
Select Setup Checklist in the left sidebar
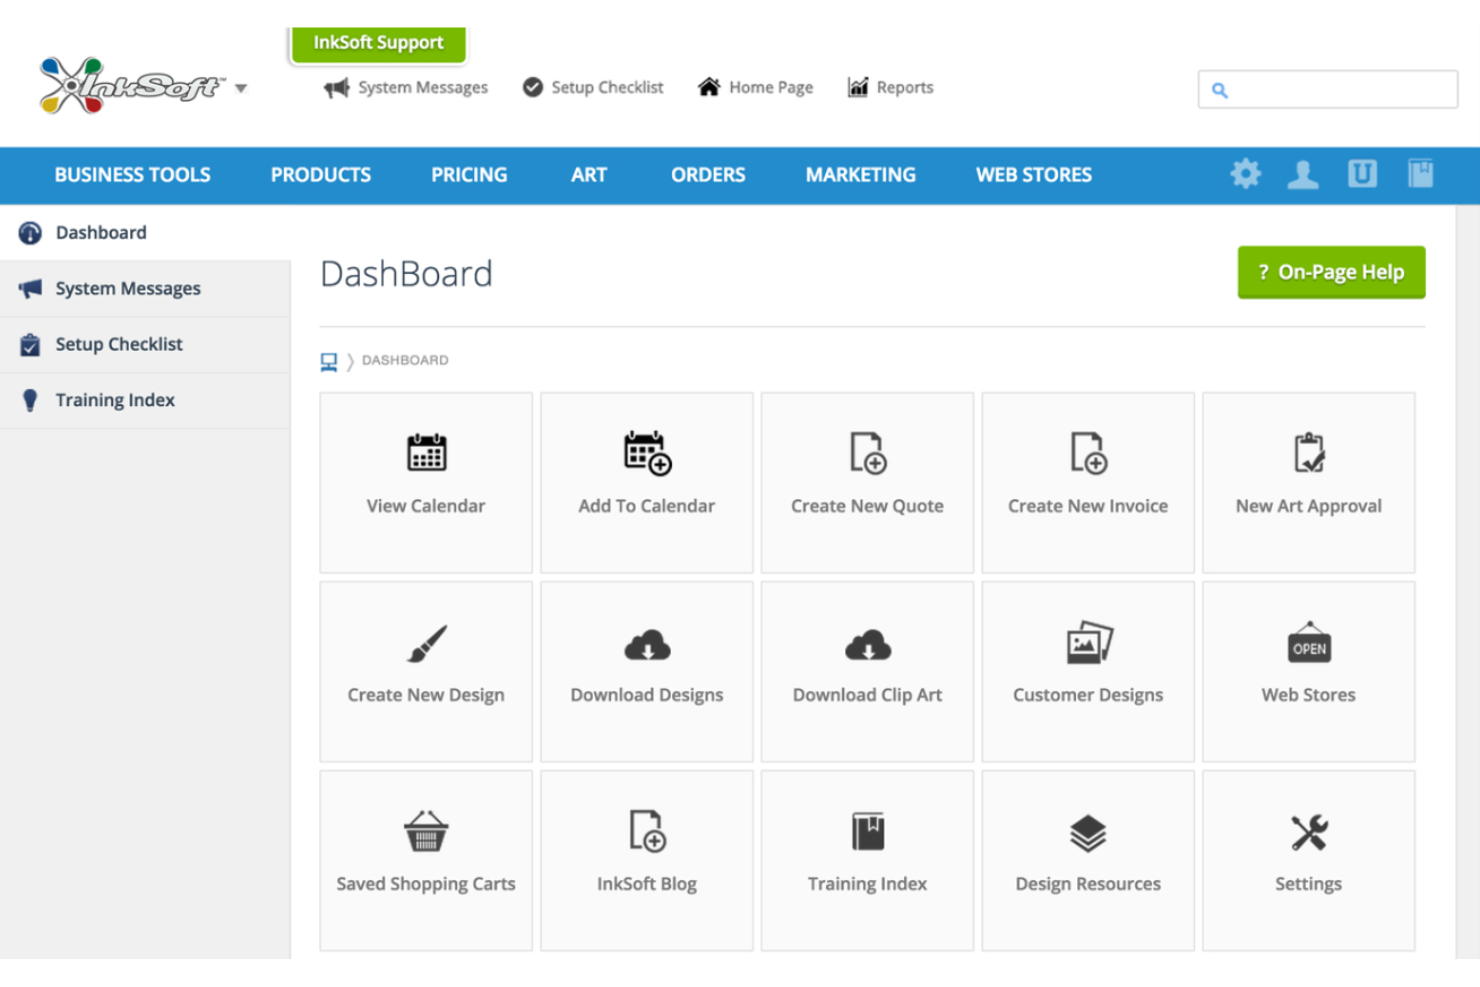click(145, 345)
